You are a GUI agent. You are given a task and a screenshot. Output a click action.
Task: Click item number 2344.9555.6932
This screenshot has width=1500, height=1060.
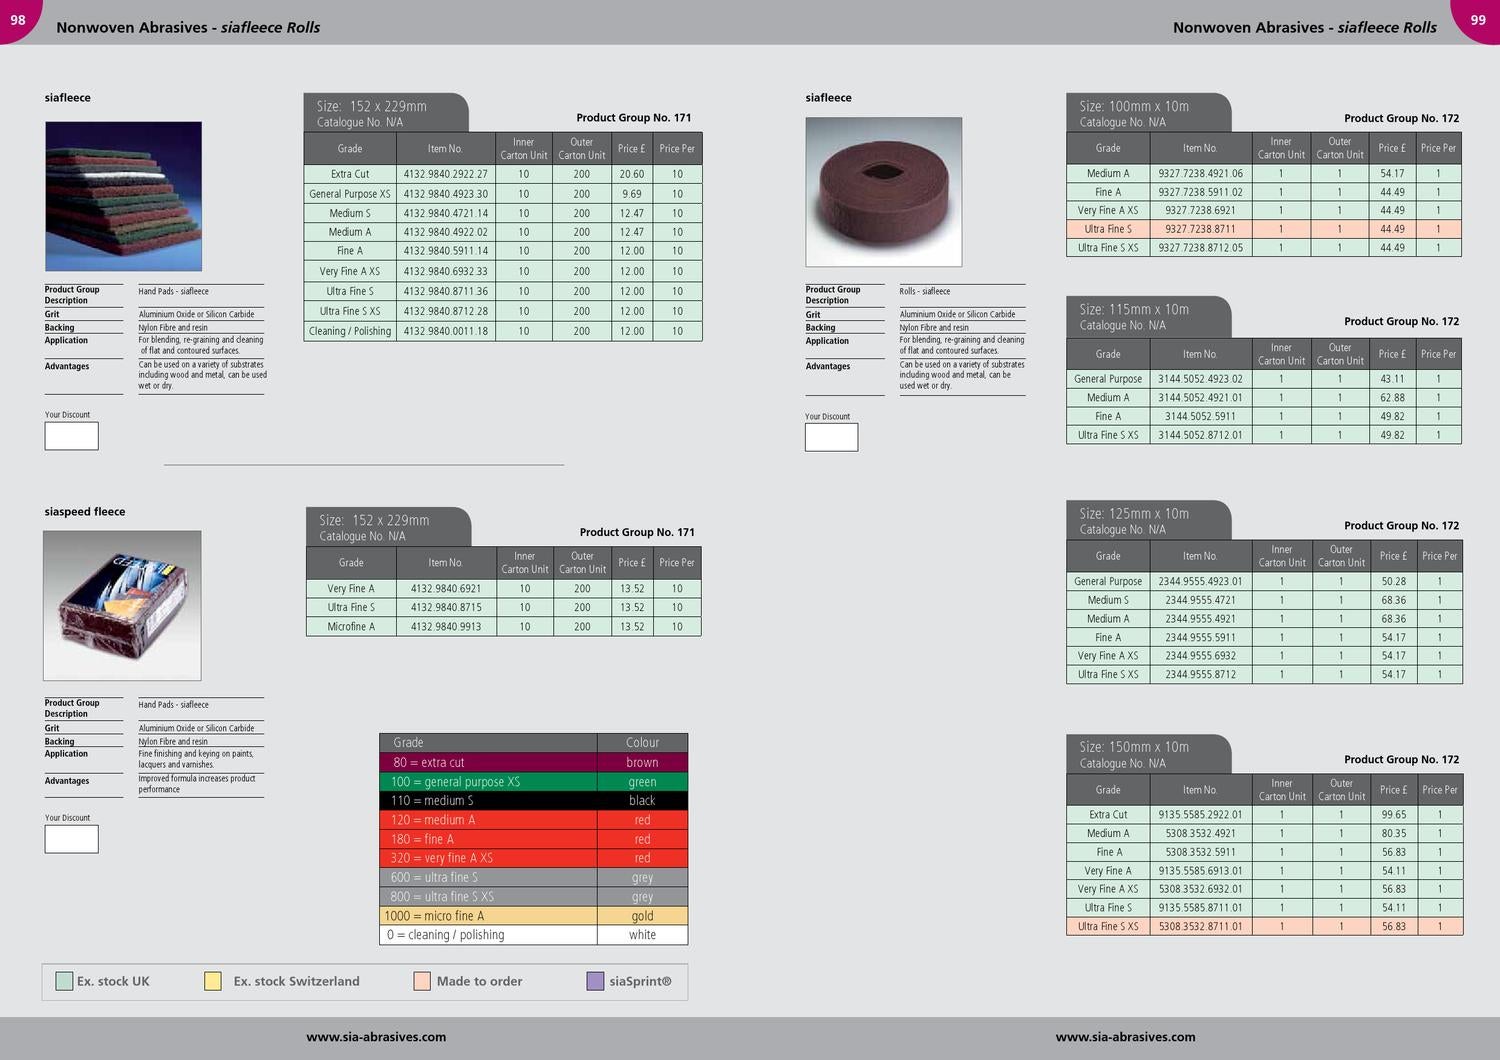1201,656
